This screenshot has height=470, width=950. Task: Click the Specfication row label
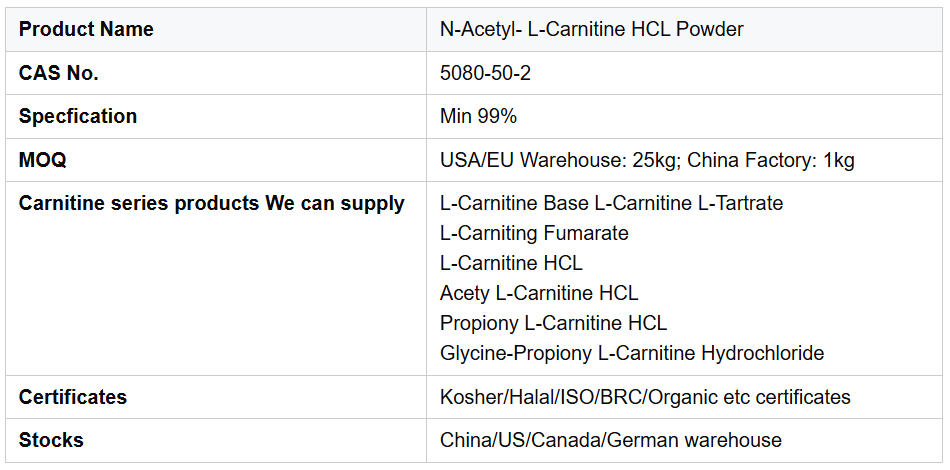pyautogui.click(x=78, y=116)
